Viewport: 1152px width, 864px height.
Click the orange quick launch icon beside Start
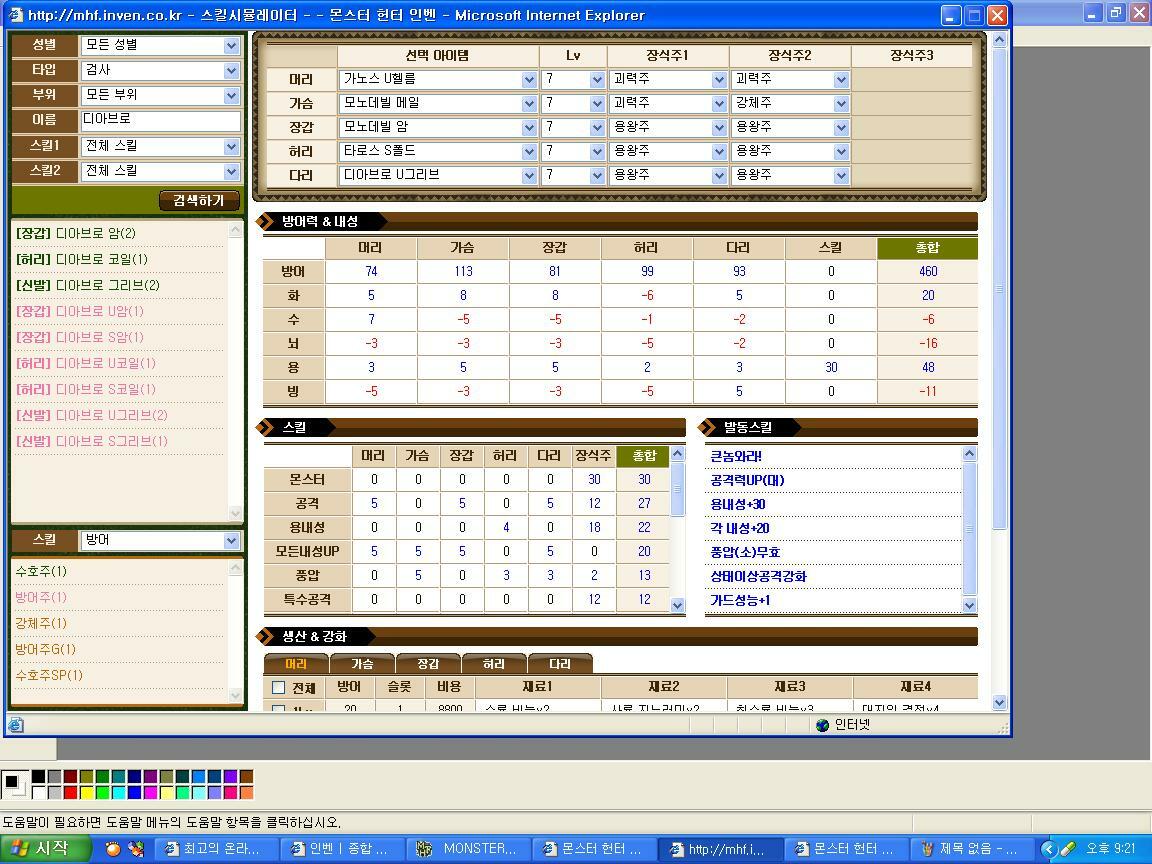pos(113,849)
